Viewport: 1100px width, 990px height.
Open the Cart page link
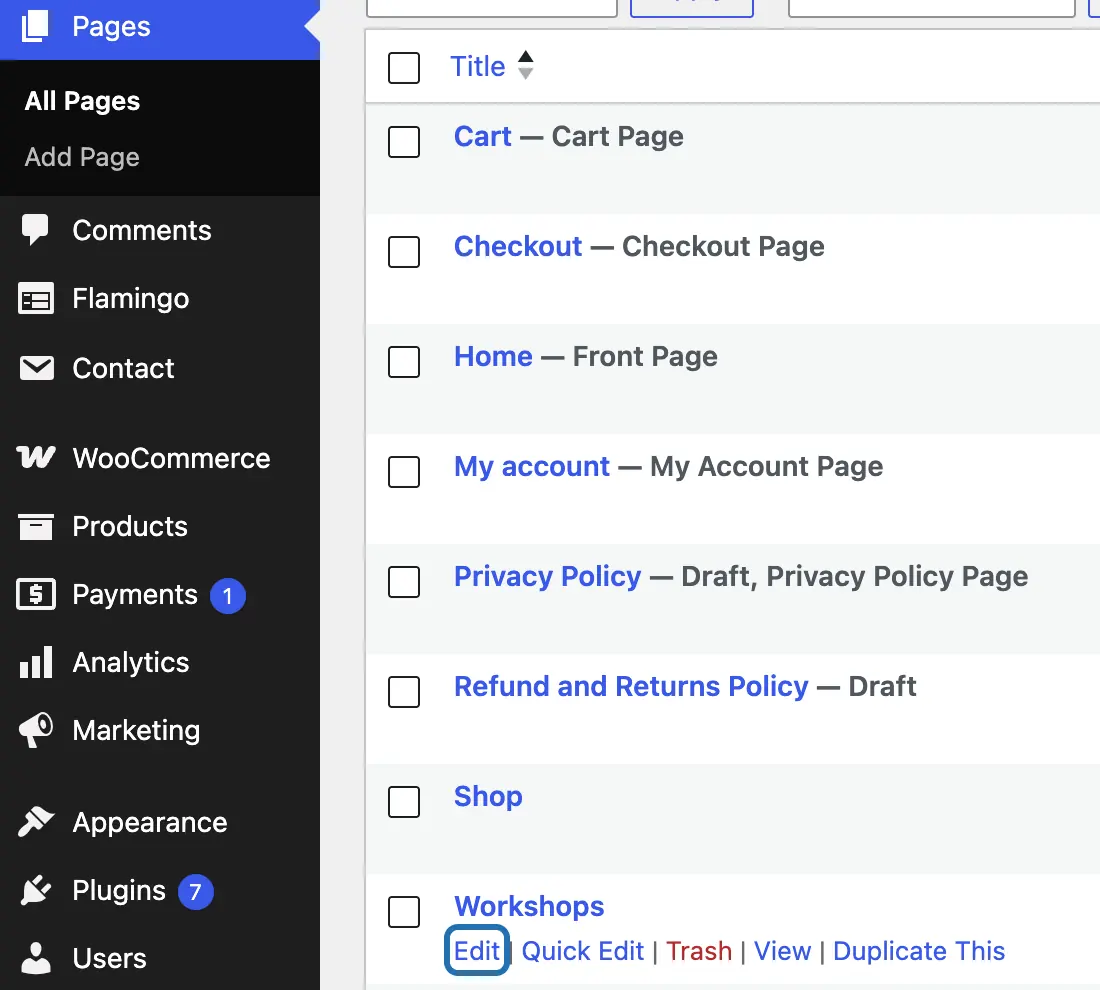tap(483, 136)
